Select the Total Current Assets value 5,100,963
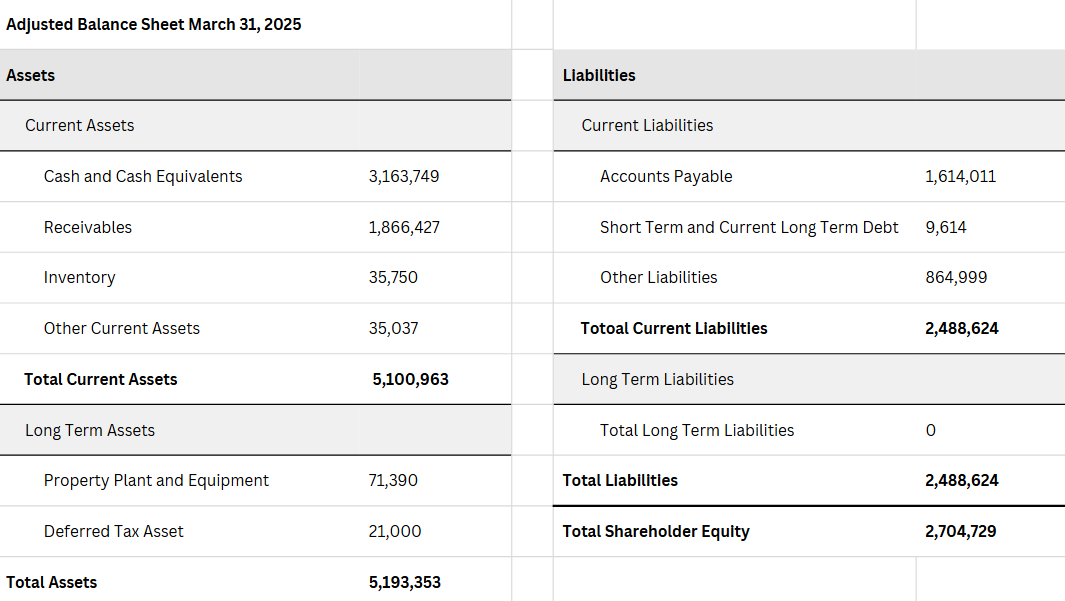This screenshot has height=601, width=1065. (410, 379)
